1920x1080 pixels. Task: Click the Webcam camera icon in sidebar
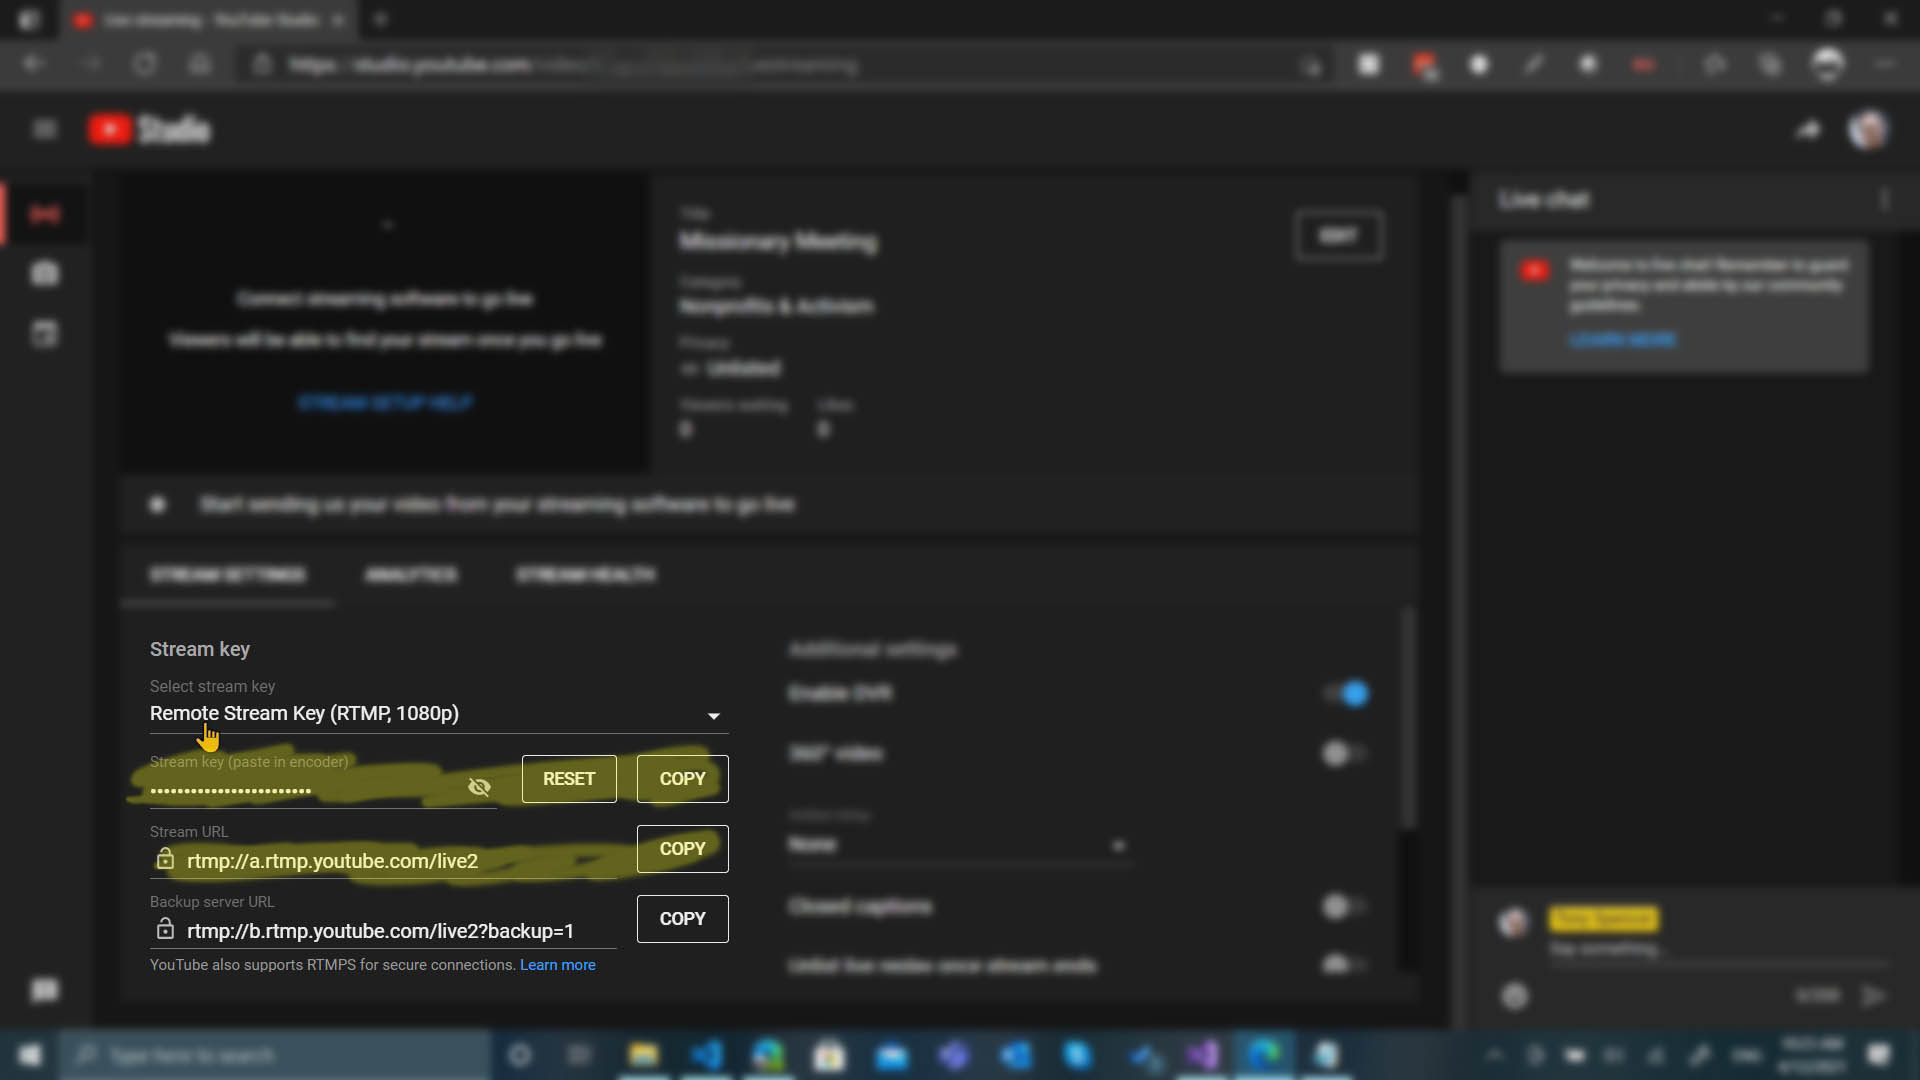45,273
